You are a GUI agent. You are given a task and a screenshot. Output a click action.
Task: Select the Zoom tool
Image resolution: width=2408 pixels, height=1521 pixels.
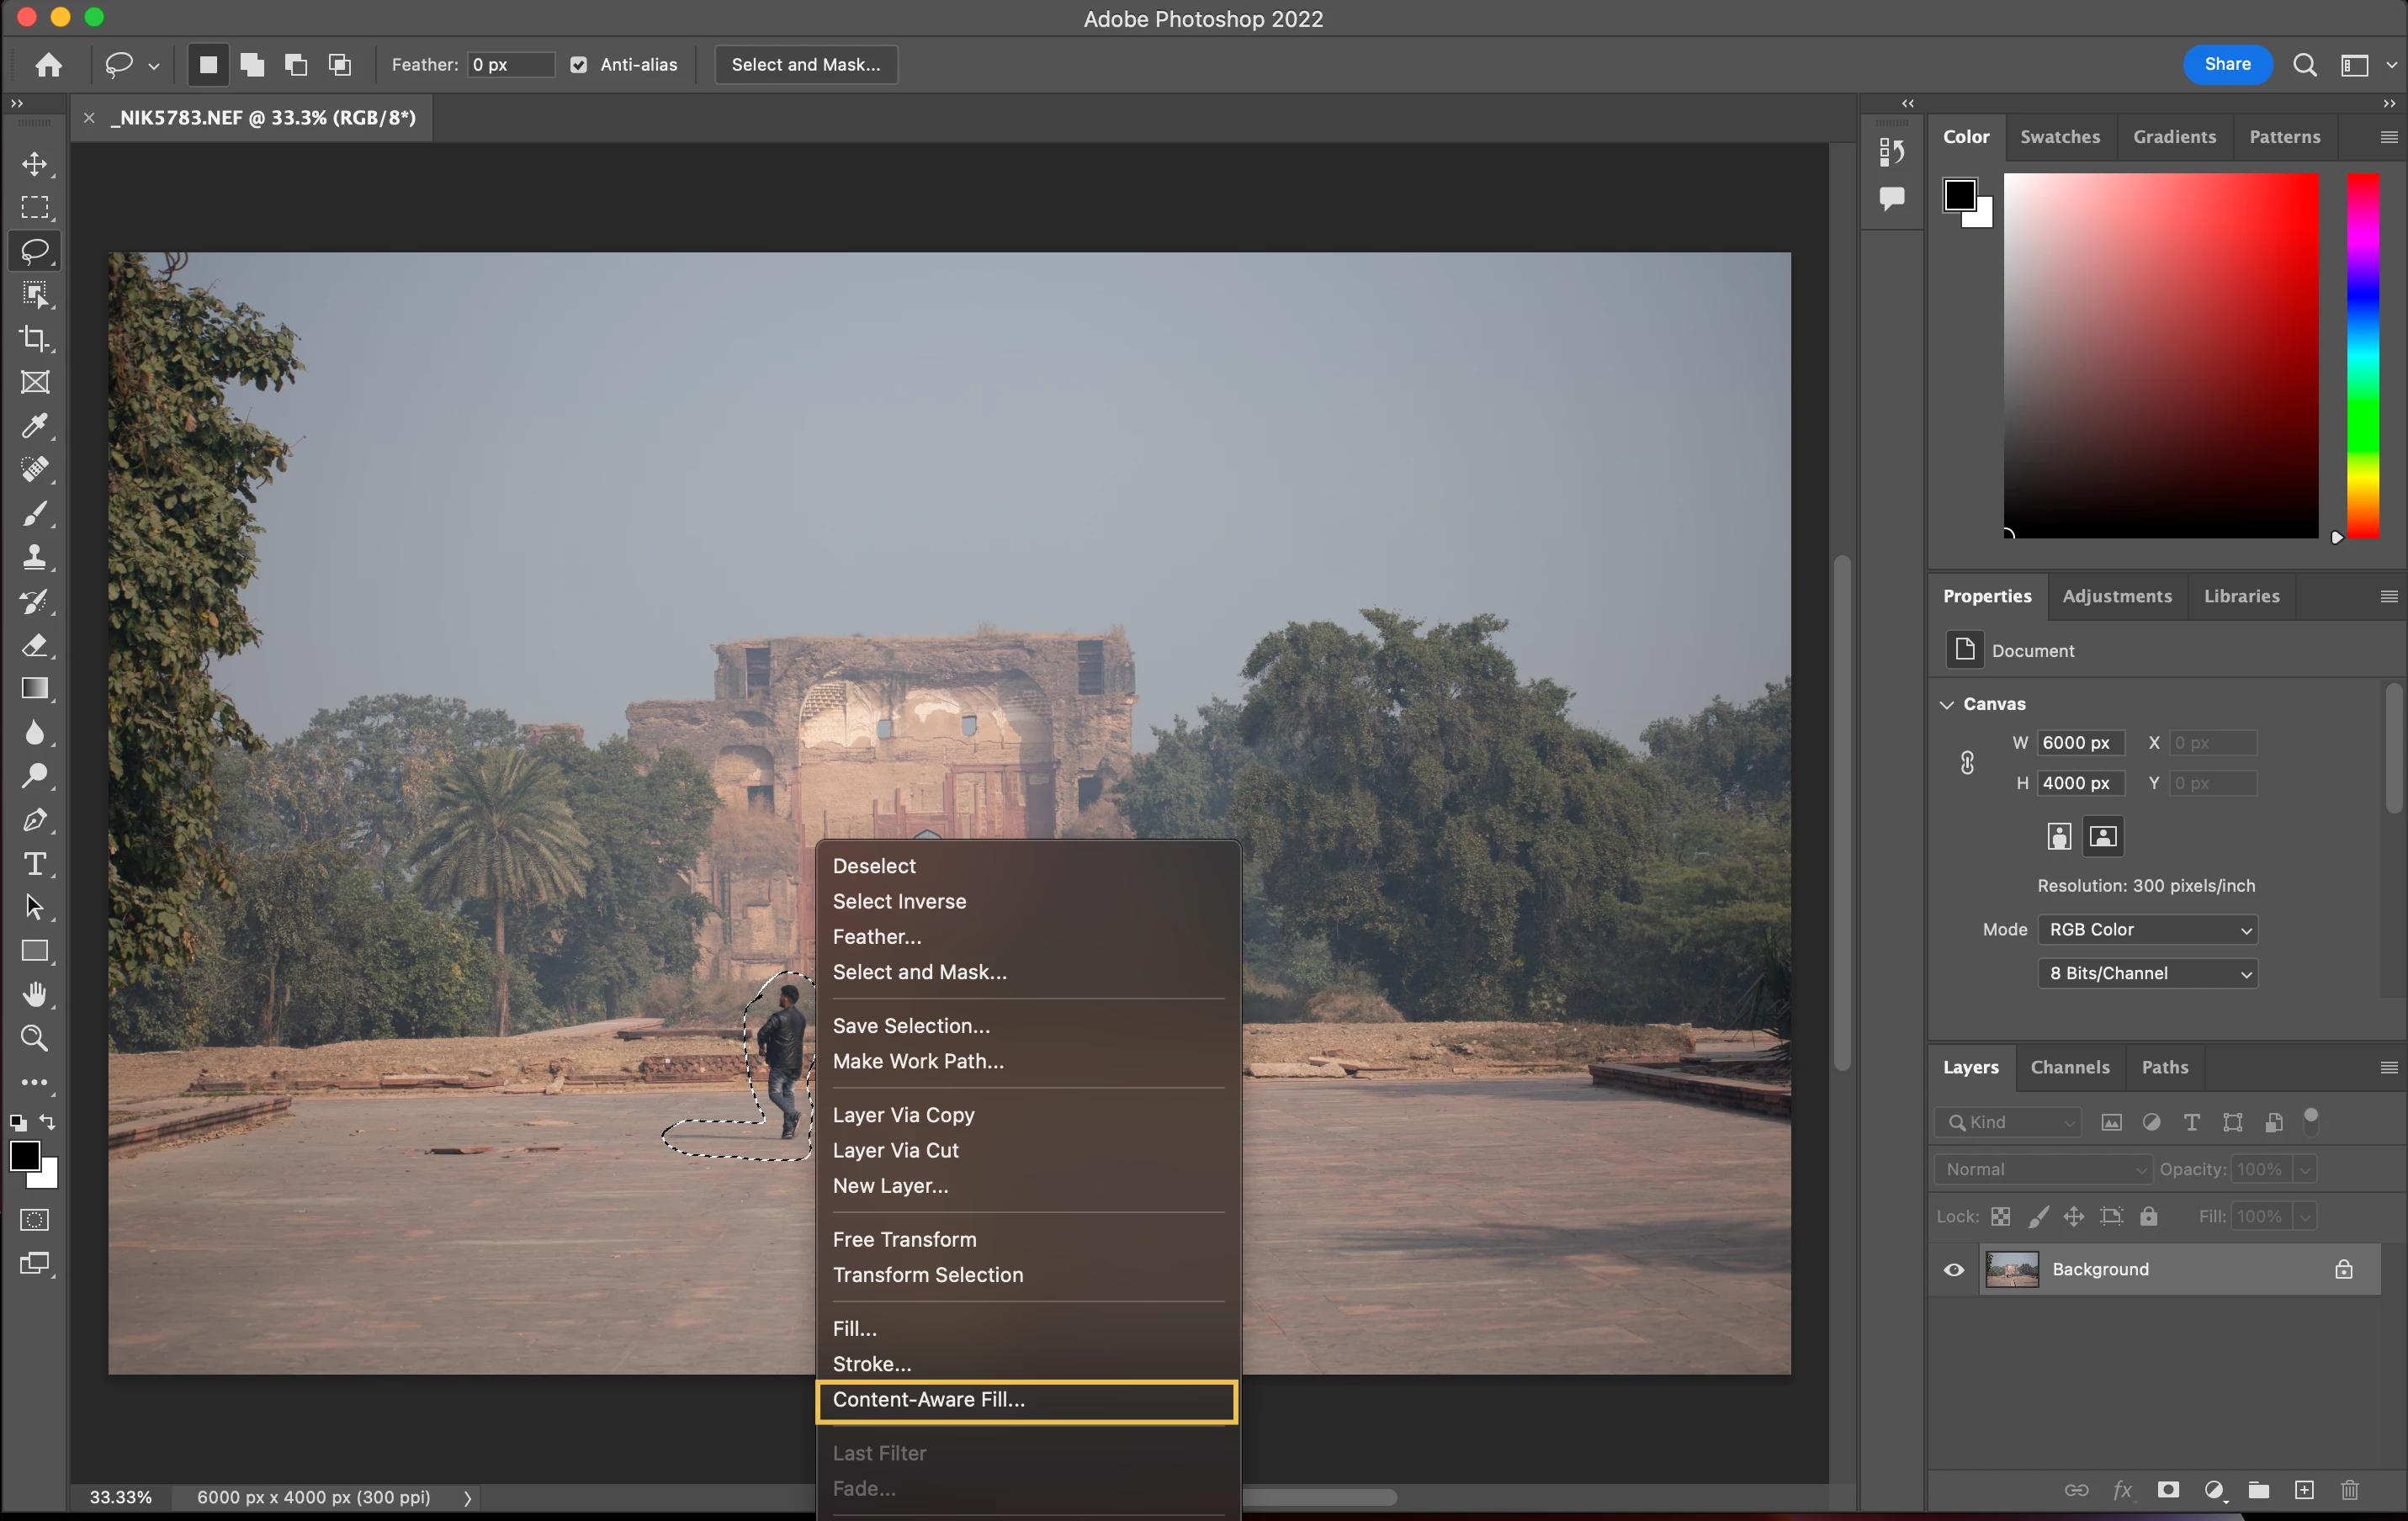pos(35,1038)
